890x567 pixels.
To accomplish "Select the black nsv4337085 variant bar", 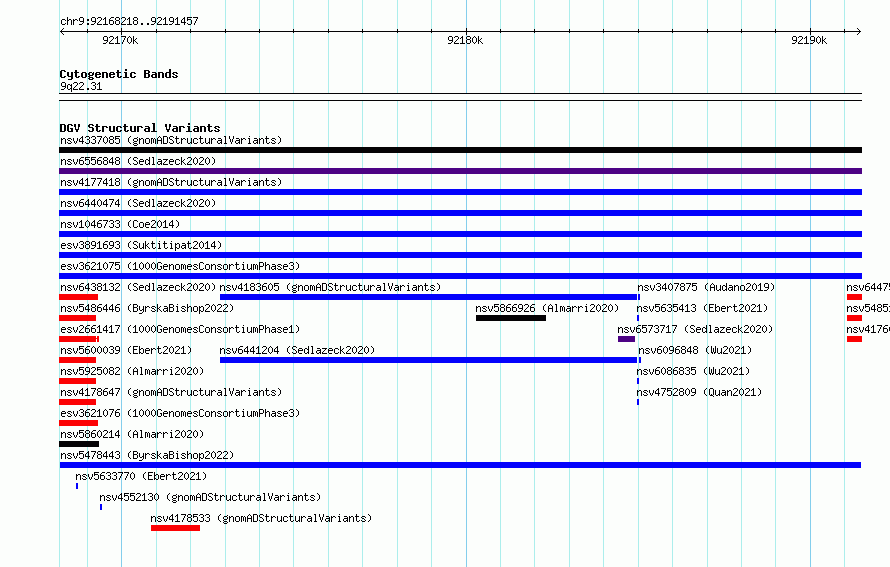I will pos(460,150).
